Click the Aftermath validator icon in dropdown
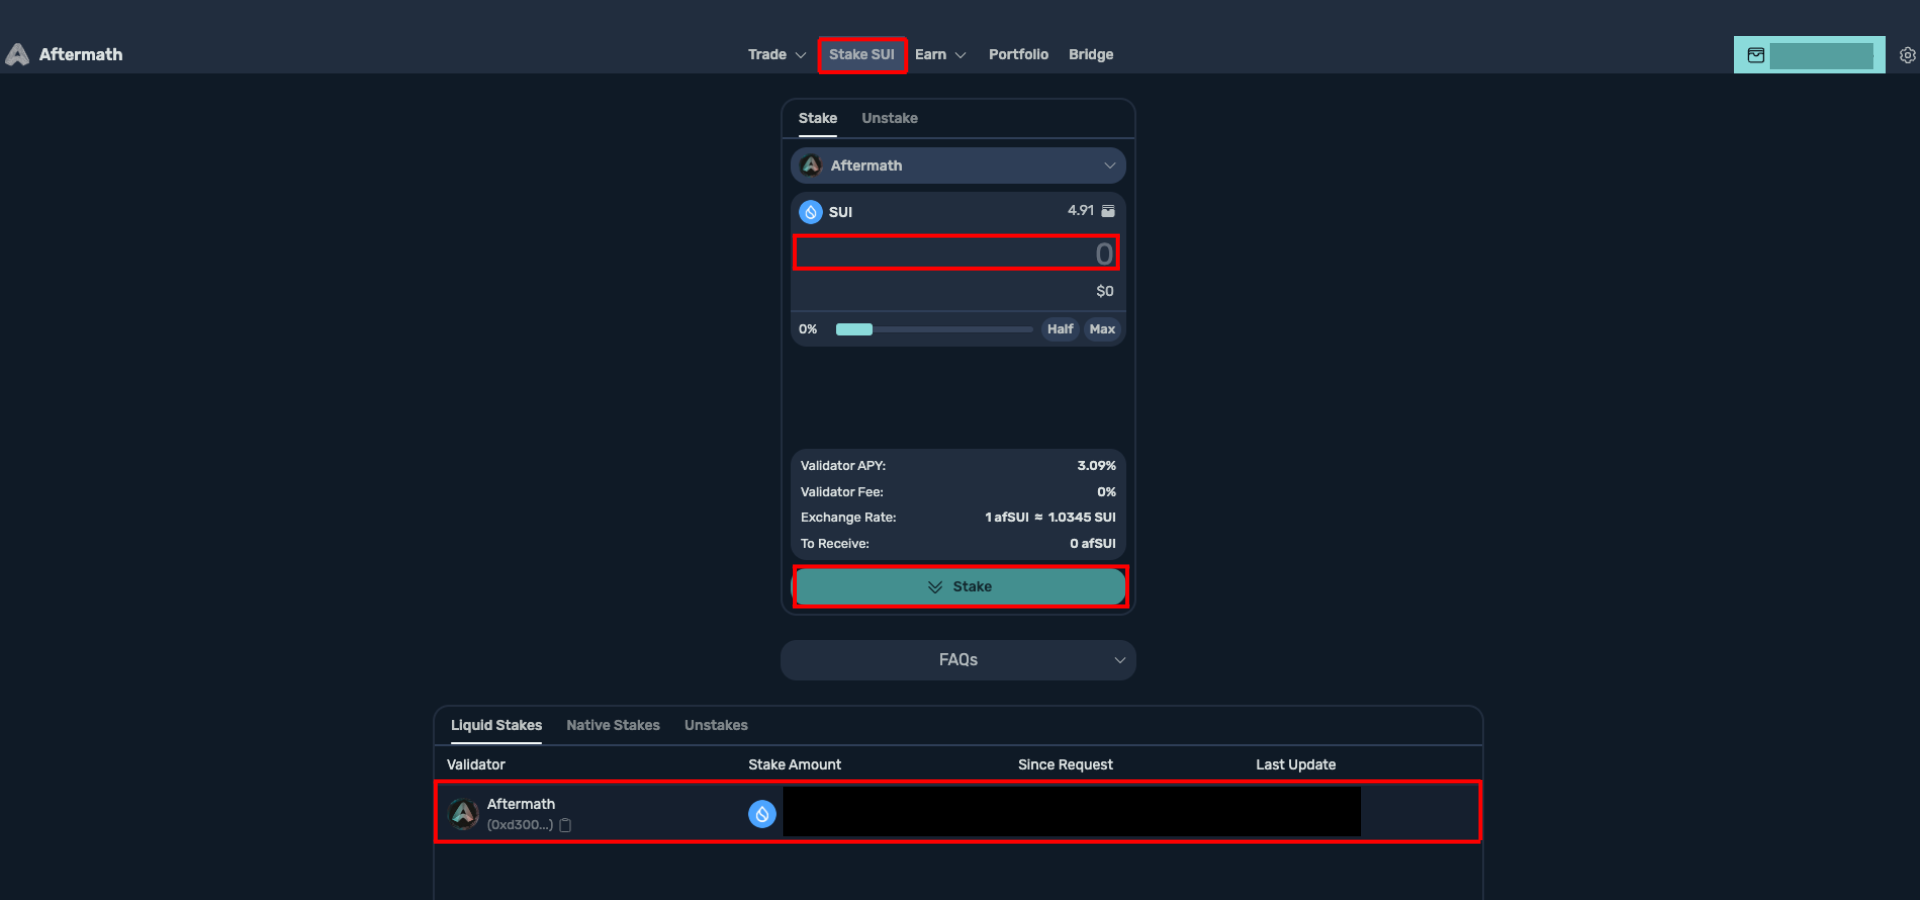Screen dimensions: 1920x900 811,165
